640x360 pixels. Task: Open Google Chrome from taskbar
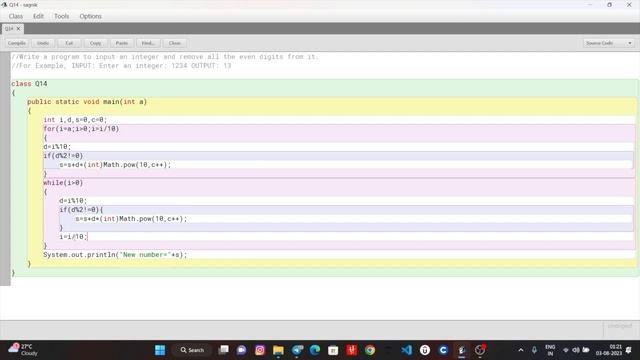click(x=370, y=350)
